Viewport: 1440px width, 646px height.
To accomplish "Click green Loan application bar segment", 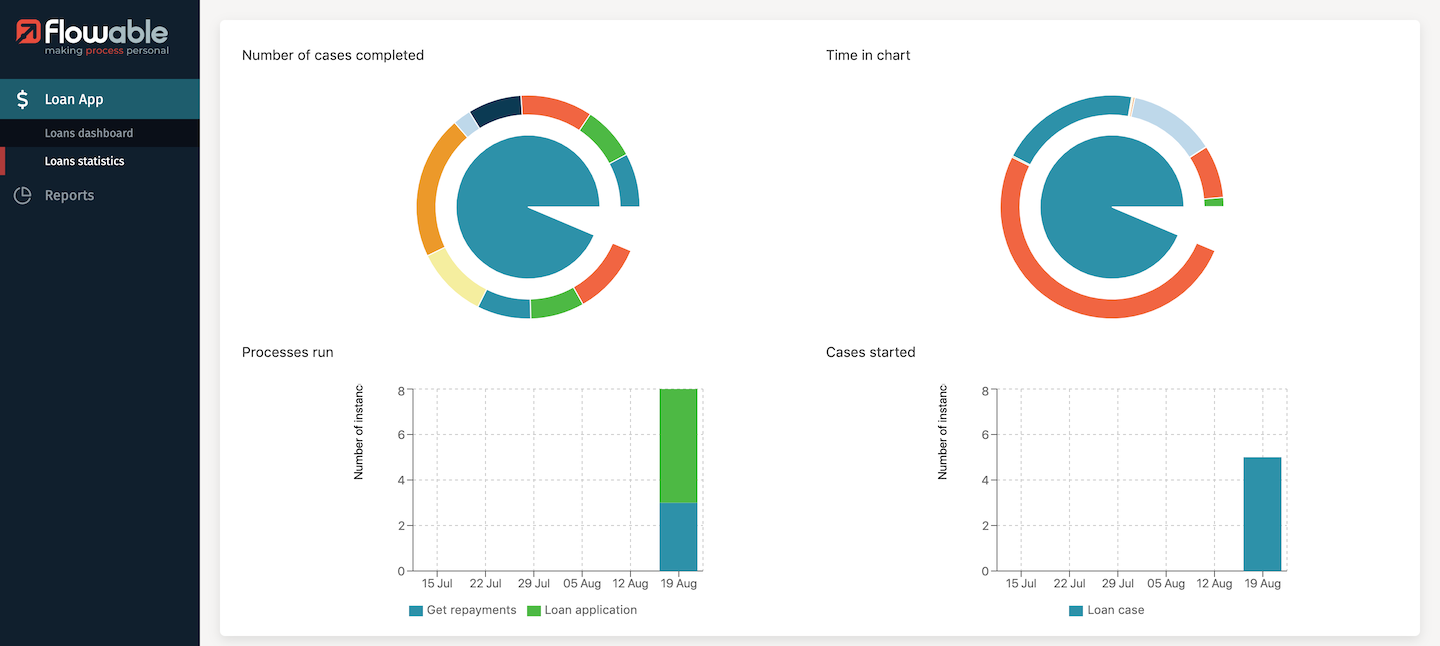I will (x=678, y=445).
